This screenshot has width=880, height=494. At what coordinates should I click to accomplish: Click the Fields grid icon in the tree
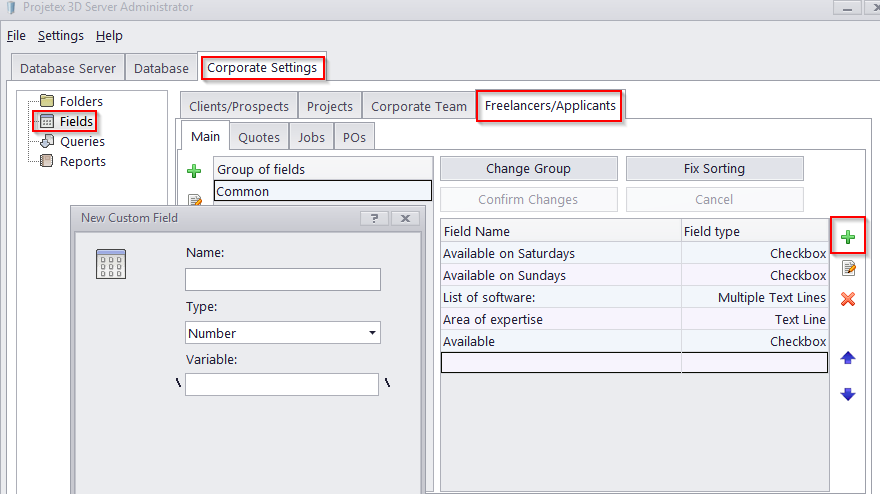(47, 121)
